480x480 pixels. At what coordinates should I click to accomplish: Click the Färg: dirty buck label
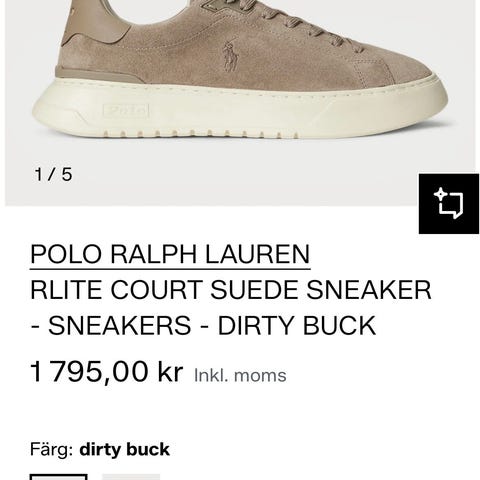click(100, 449)
